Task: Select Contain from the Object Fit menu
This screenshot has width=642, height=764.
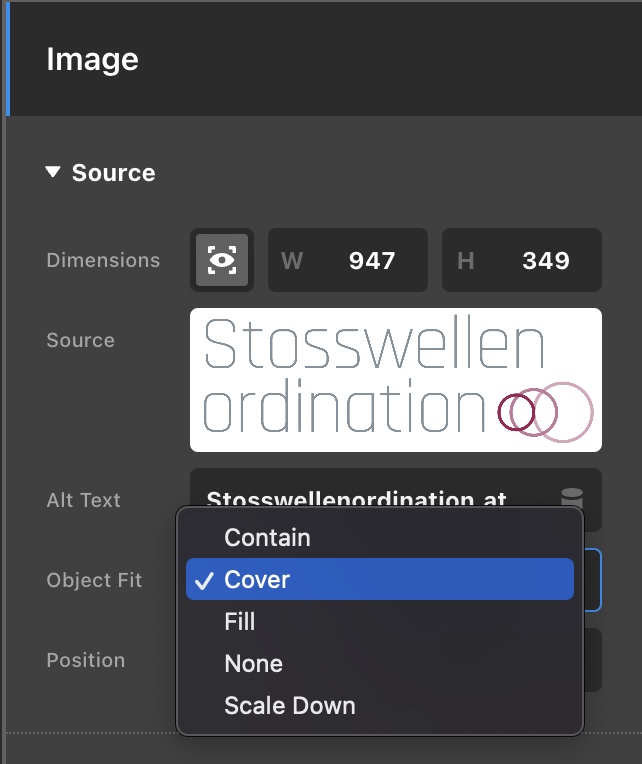Action: [x=267, y=538]
